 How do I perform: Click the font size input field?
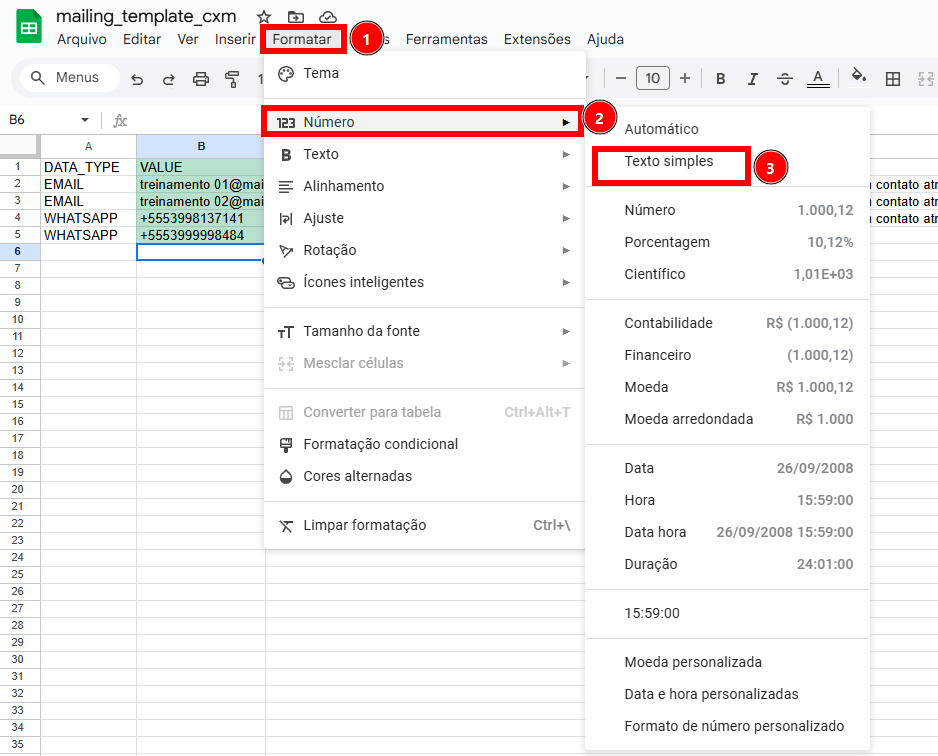(x=652, y=78)
